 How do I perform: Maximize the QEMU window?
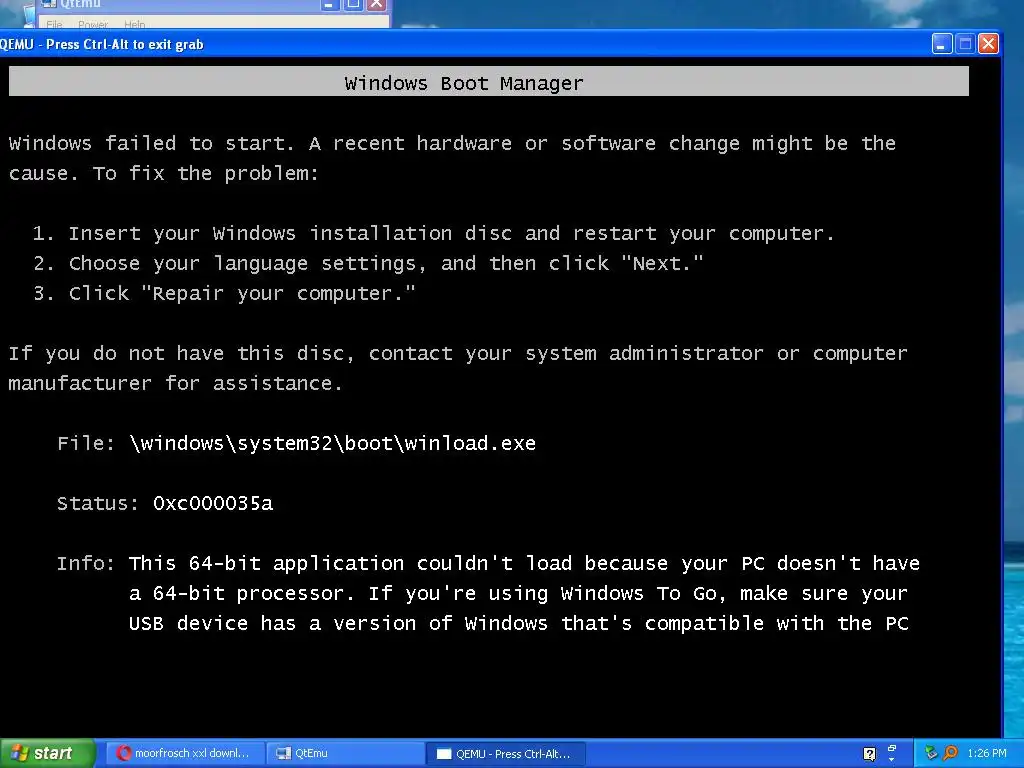coord(965,44)
